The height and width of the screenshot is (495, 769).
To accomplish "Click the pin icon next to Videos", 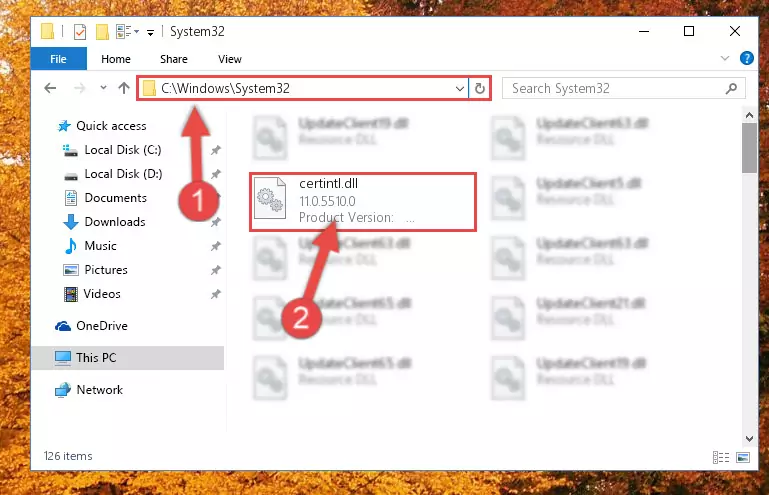I will tap(215, 294).
